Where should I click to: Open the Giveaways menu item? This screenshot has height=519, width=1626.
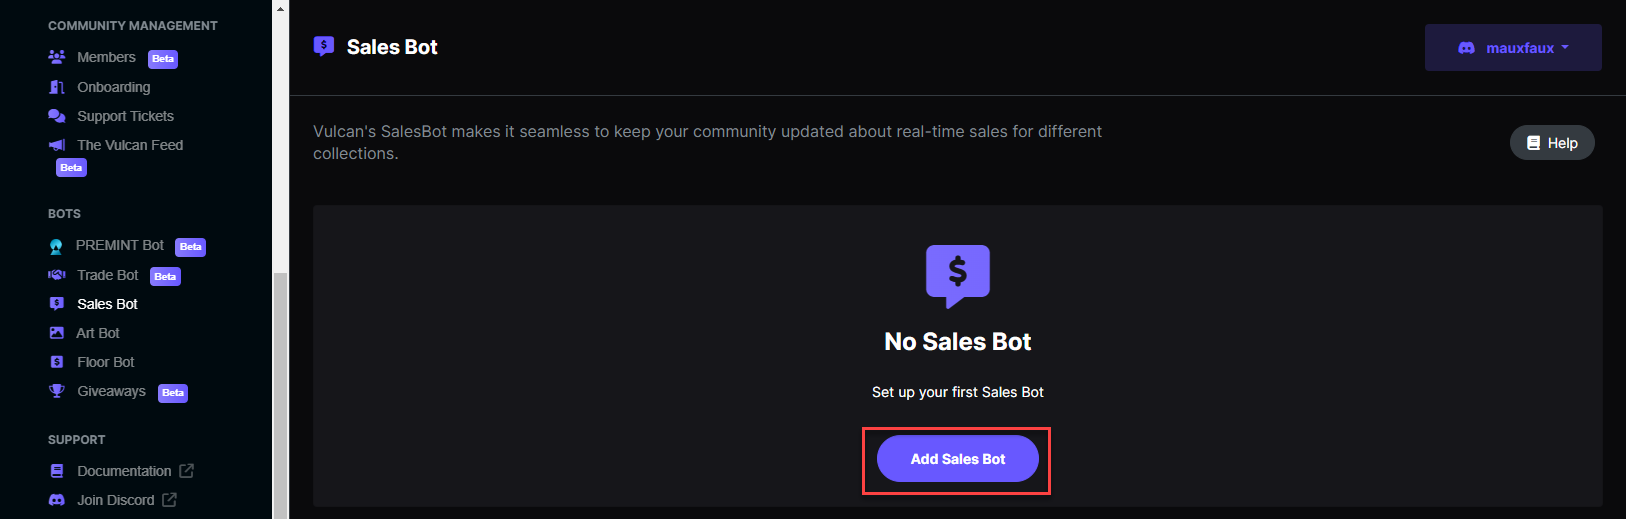click(112, 391)
